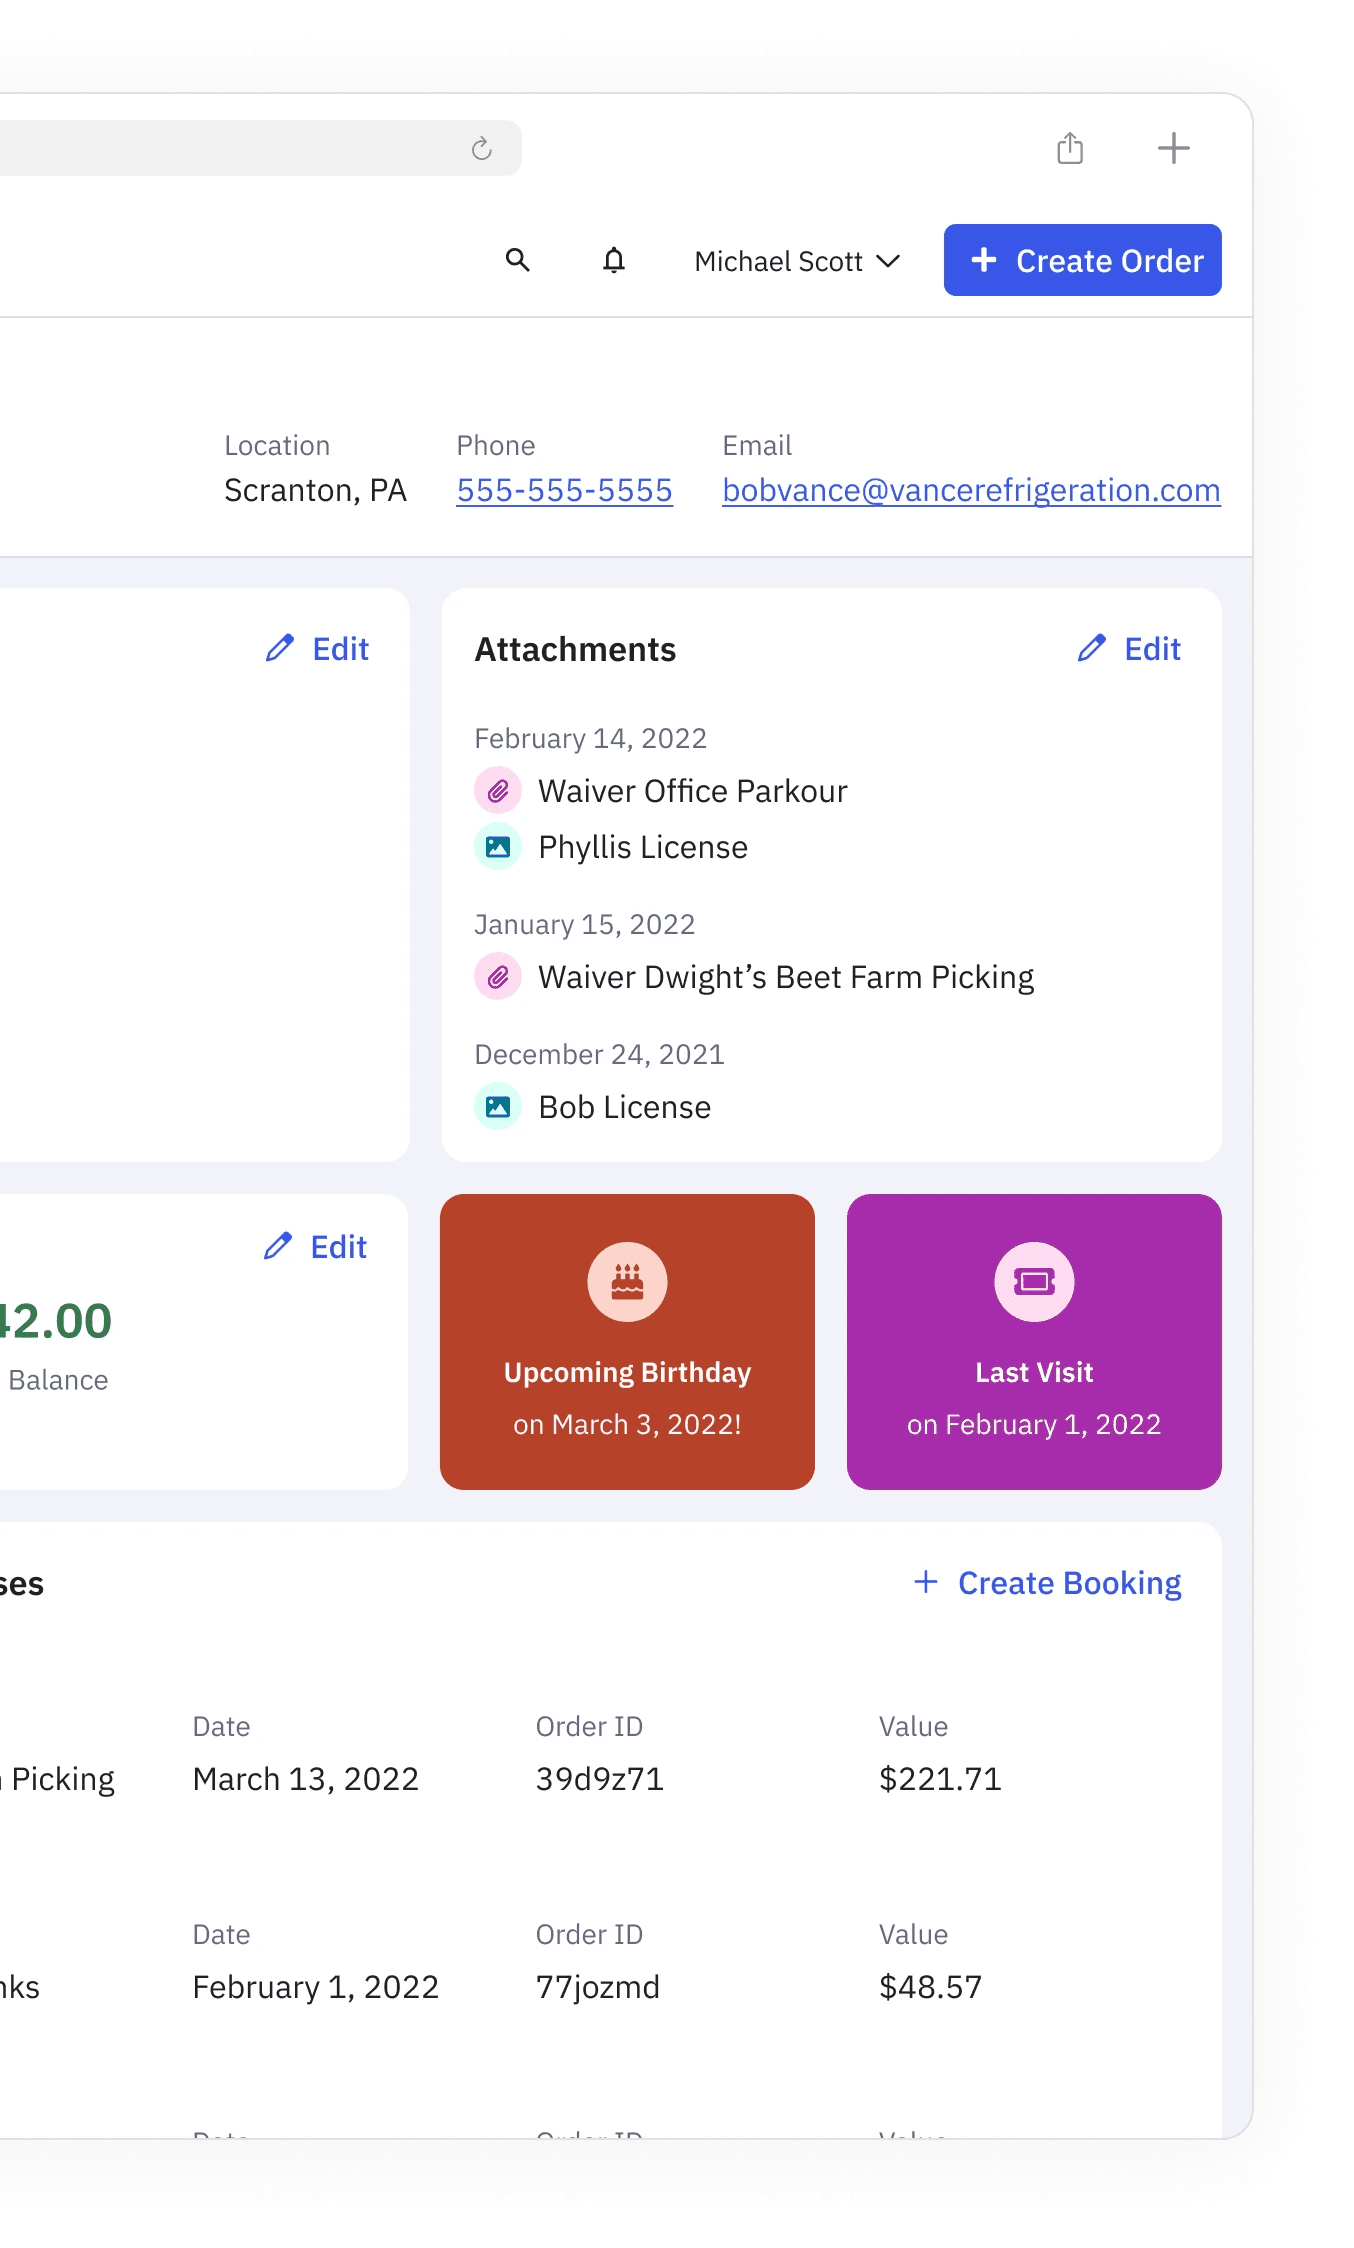This screenshot has height=2248, width=1354.
Task: Add a new browser tab
Action: [1173, 148]
